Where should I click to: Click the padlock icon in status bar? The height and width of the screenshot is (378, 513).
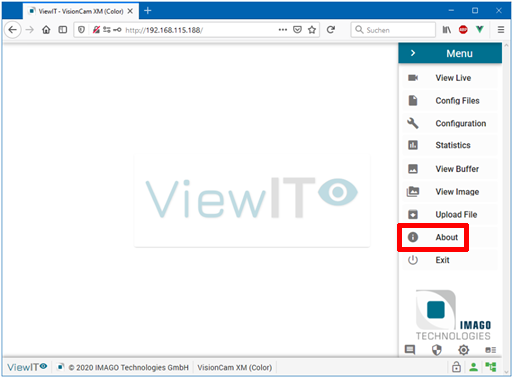coord(456,367)
